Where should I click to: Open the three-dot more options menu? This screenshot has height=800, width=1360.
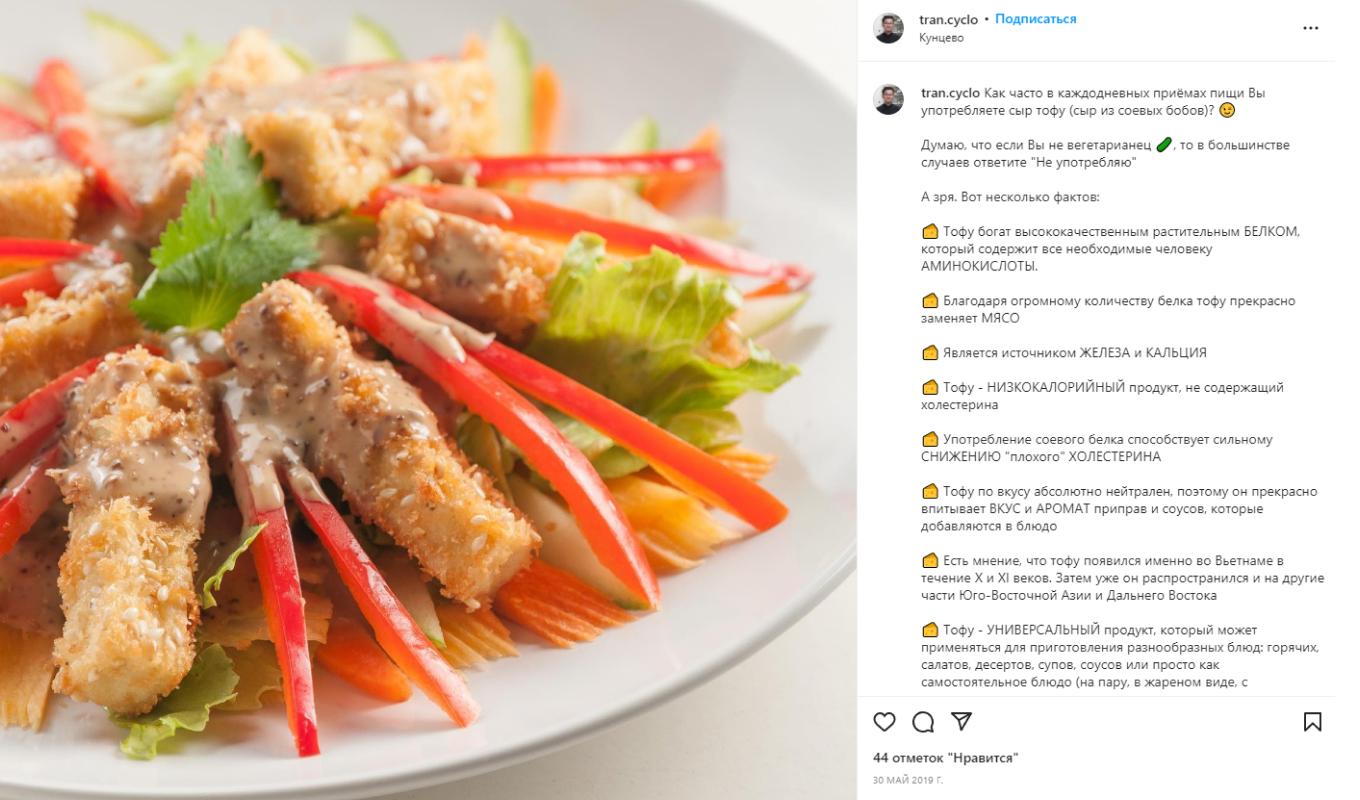[1310, 28]
